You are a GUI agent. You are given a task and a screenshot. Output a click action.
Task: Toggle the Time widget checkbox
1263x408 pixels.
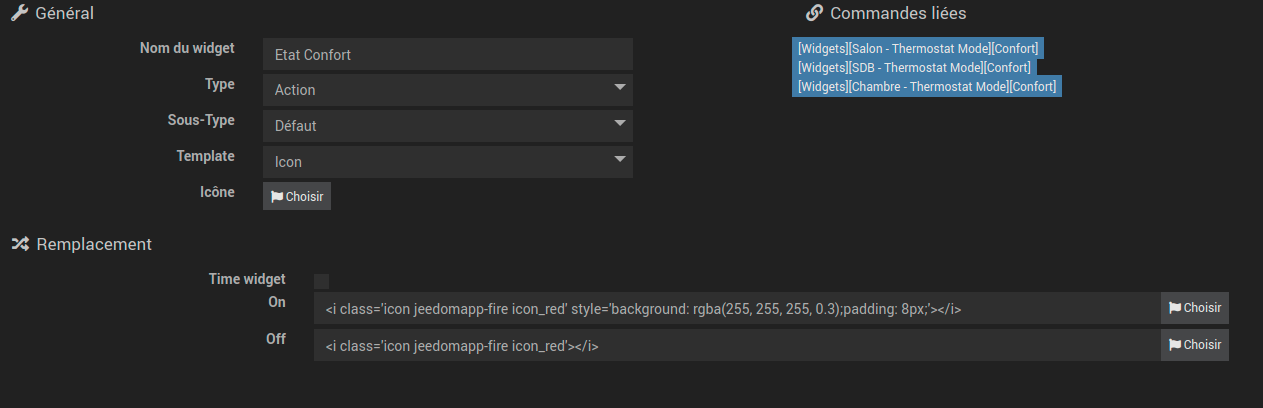click(x=321, y=281)
